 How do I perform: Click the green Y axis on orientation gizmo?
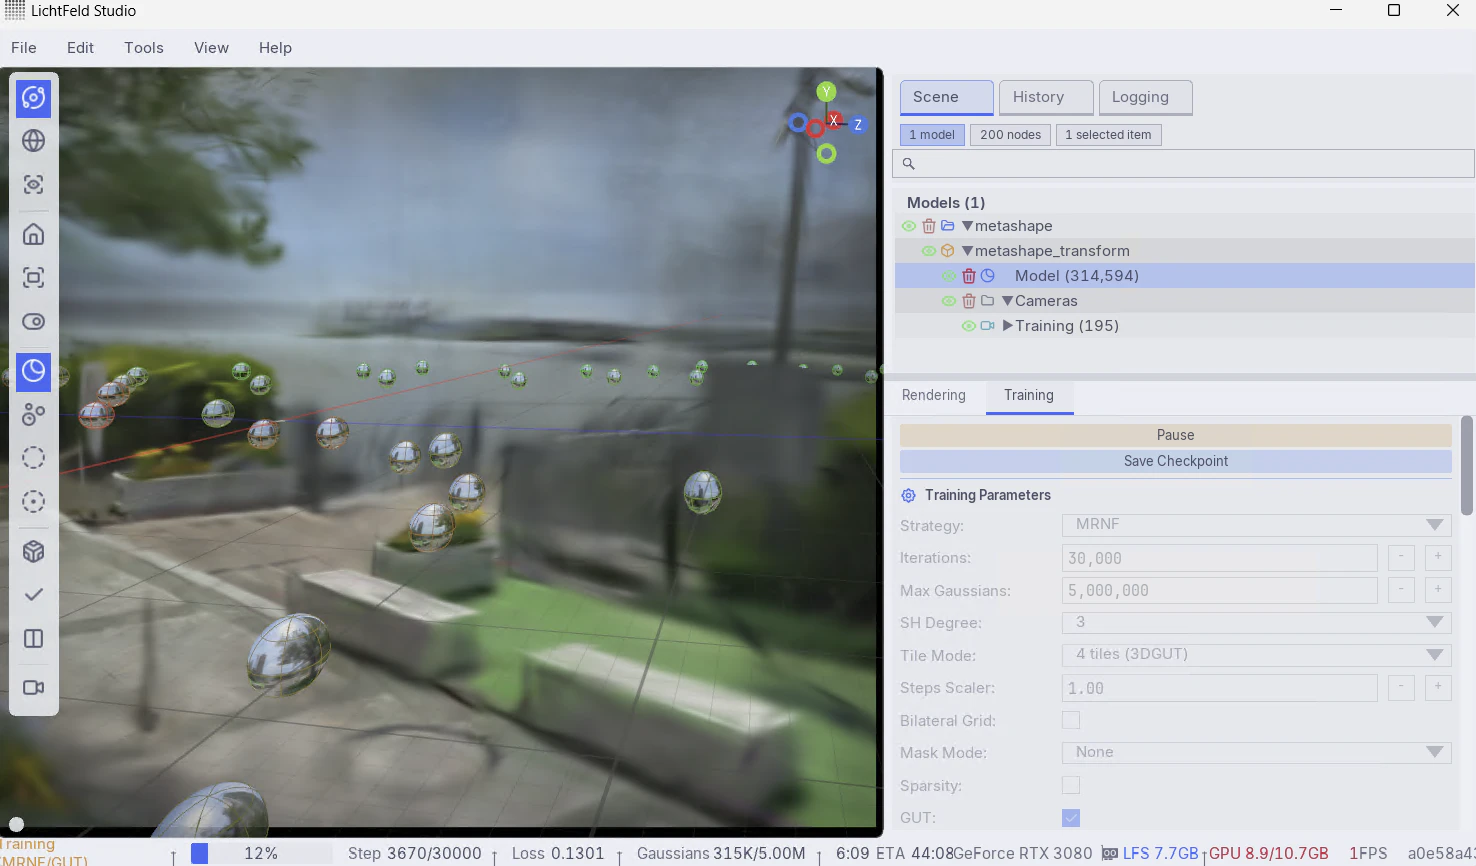coord(826,91)
